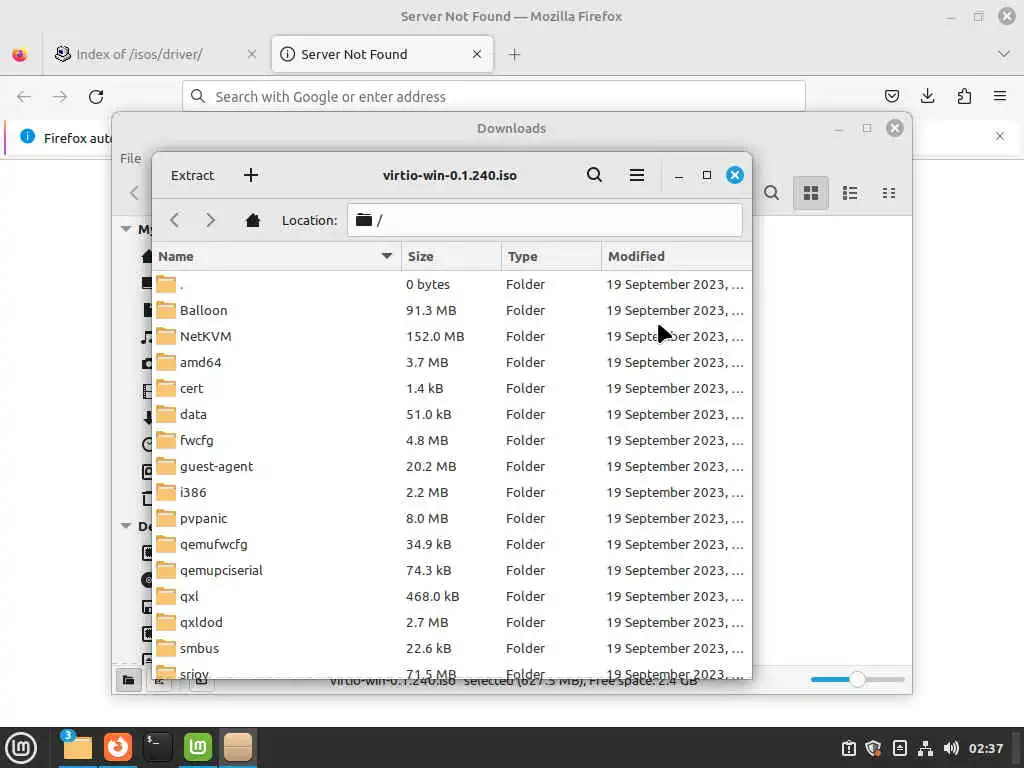Screen dimensions: 1024x768
Task: Click the 02:37 panel clock
Action: click(x=985, y=748)
